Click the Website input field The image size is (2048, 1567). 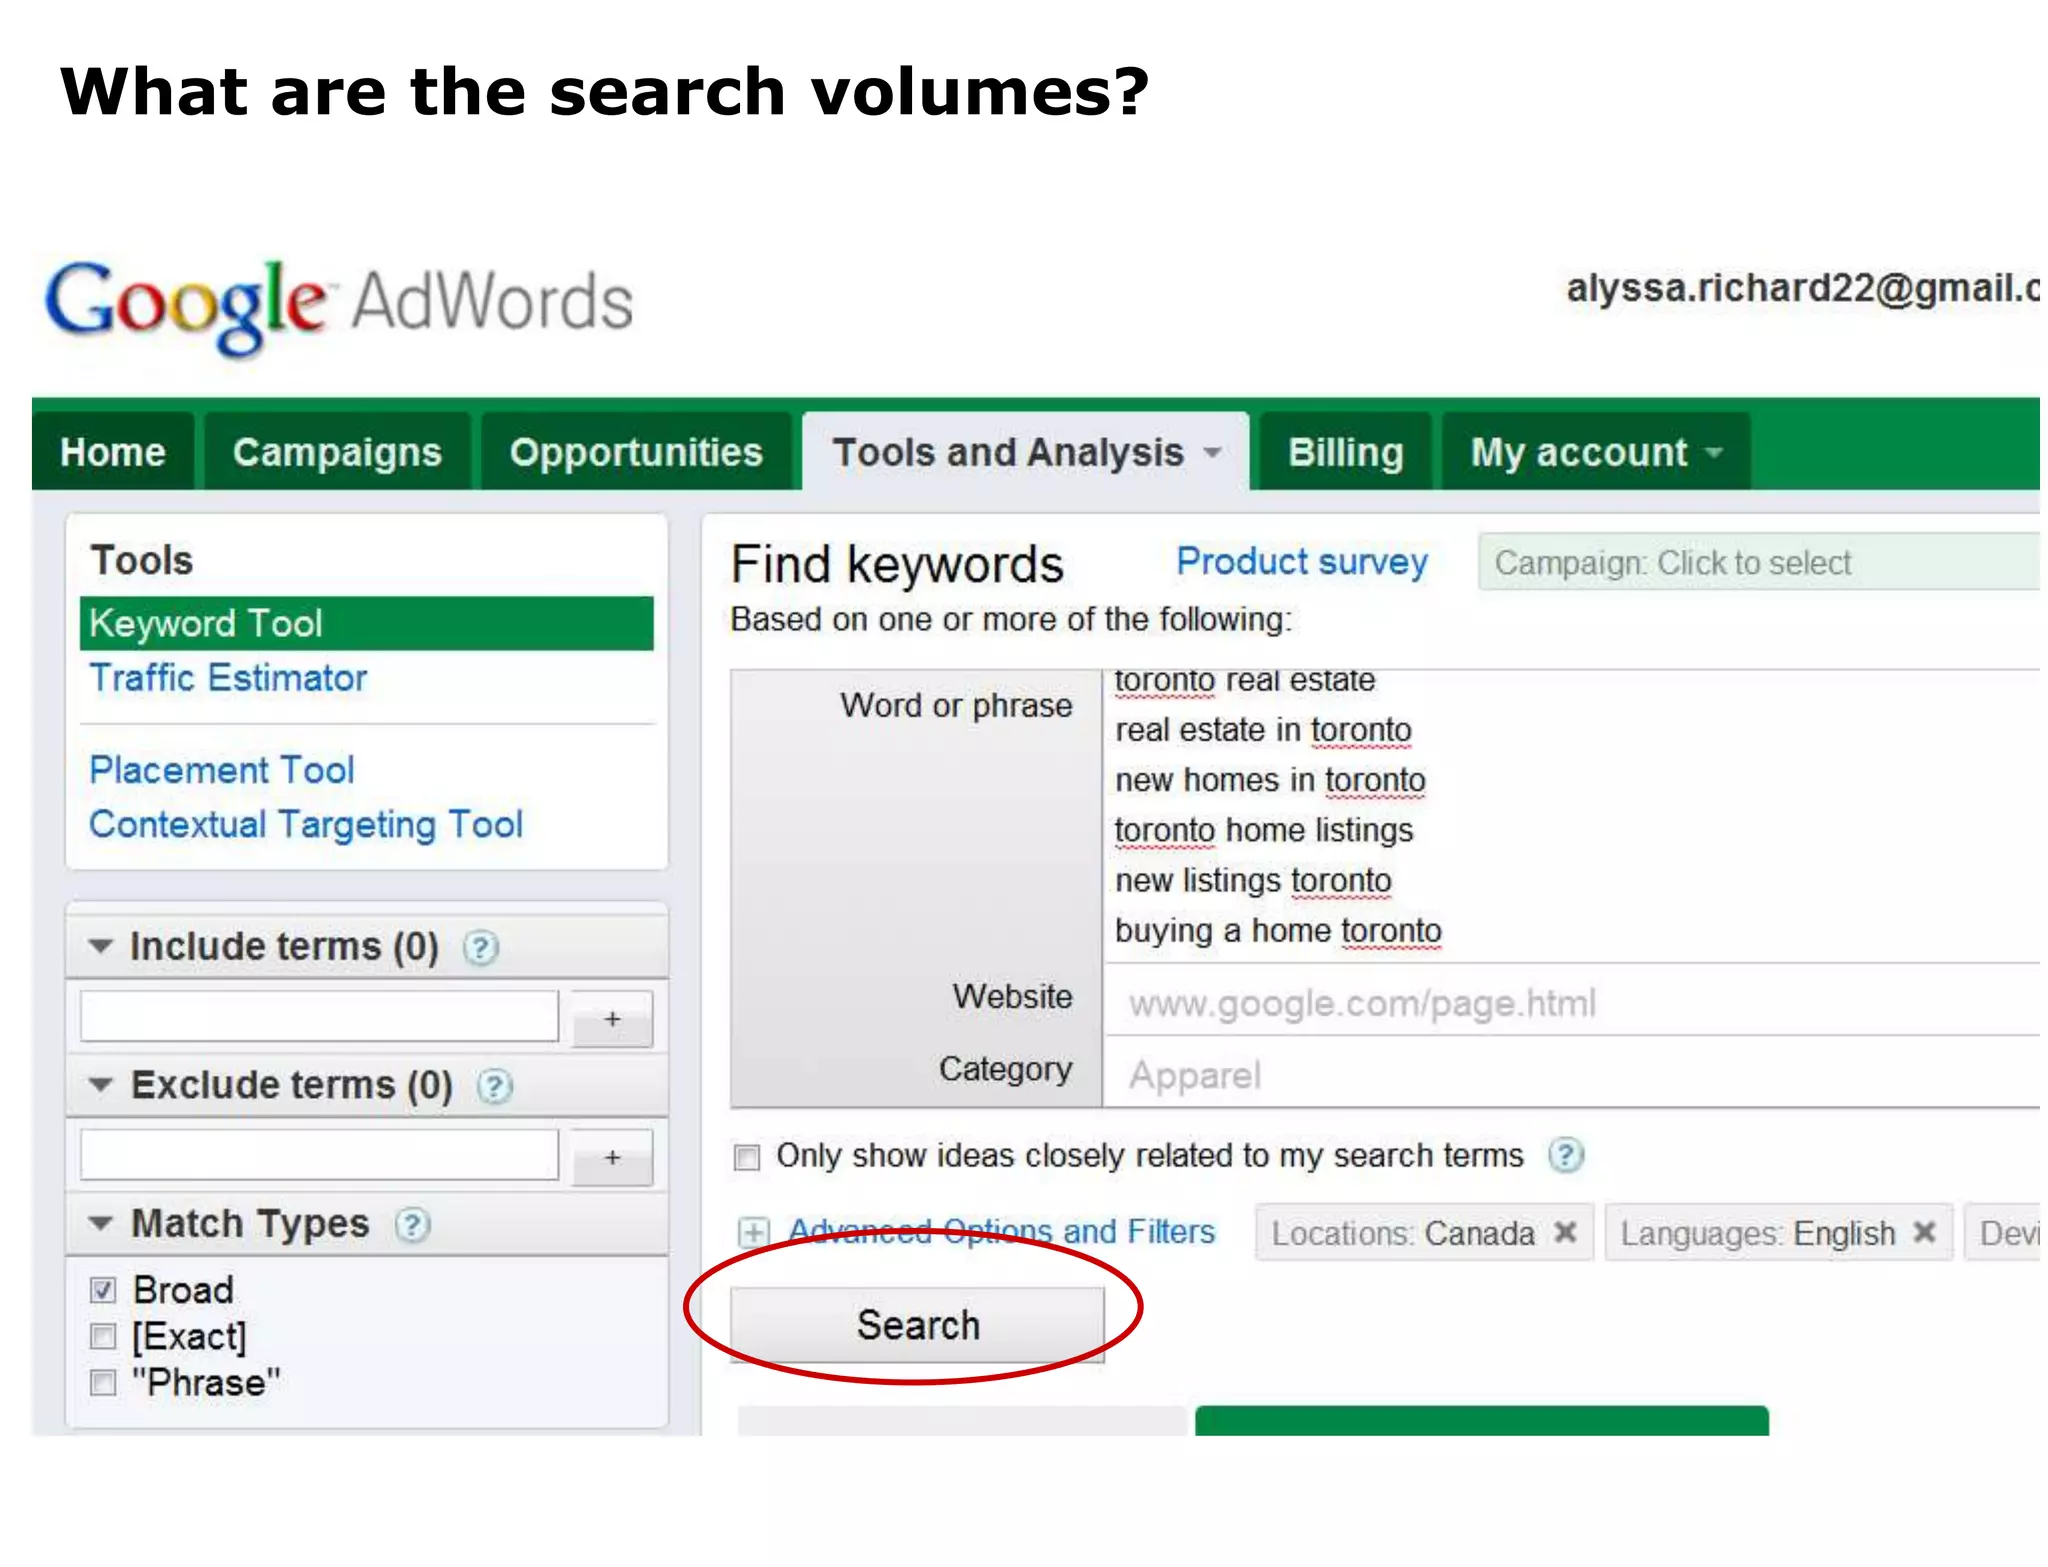tap(1572, 1003)
